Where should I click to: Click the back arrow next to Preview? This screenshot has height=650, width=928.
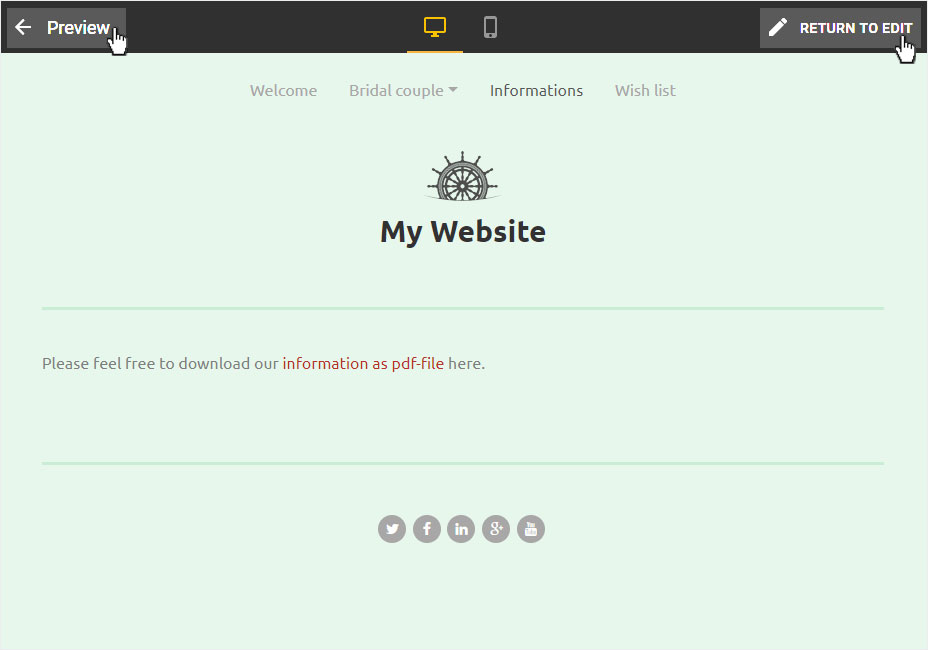23,27
